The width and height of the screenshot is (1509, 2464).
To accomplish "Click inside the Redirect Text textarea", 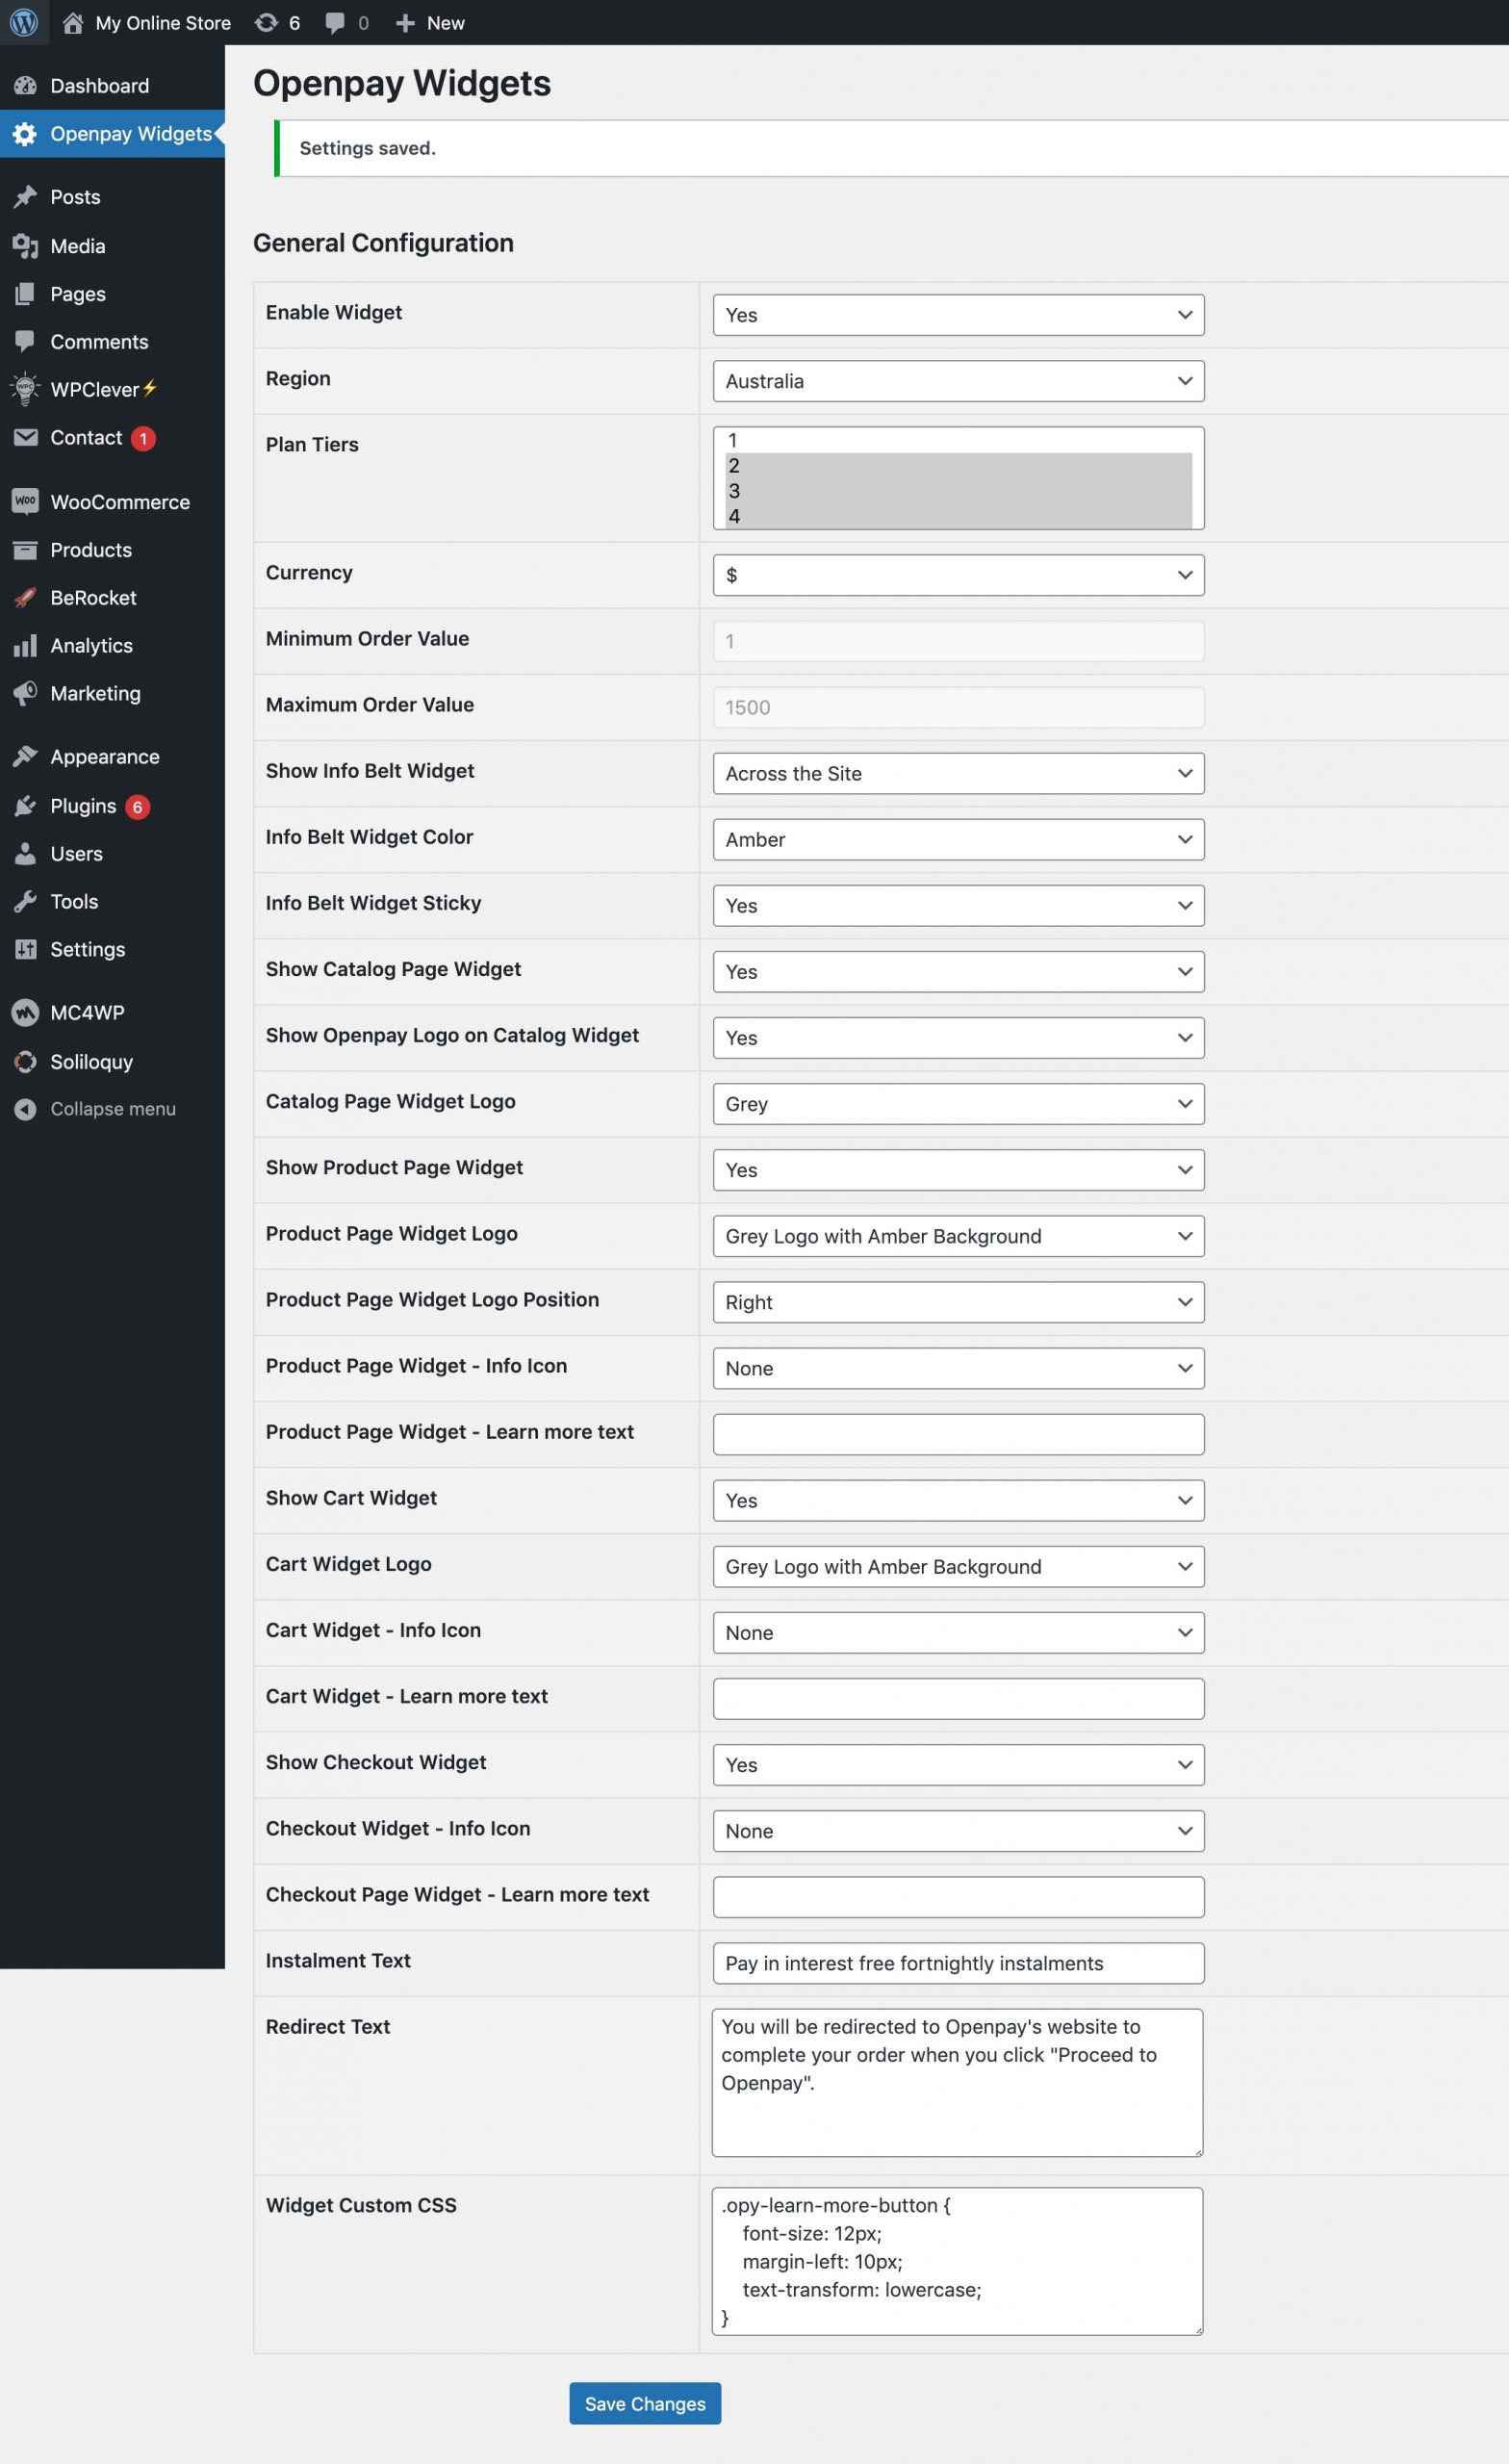I will pos(957,2082).
